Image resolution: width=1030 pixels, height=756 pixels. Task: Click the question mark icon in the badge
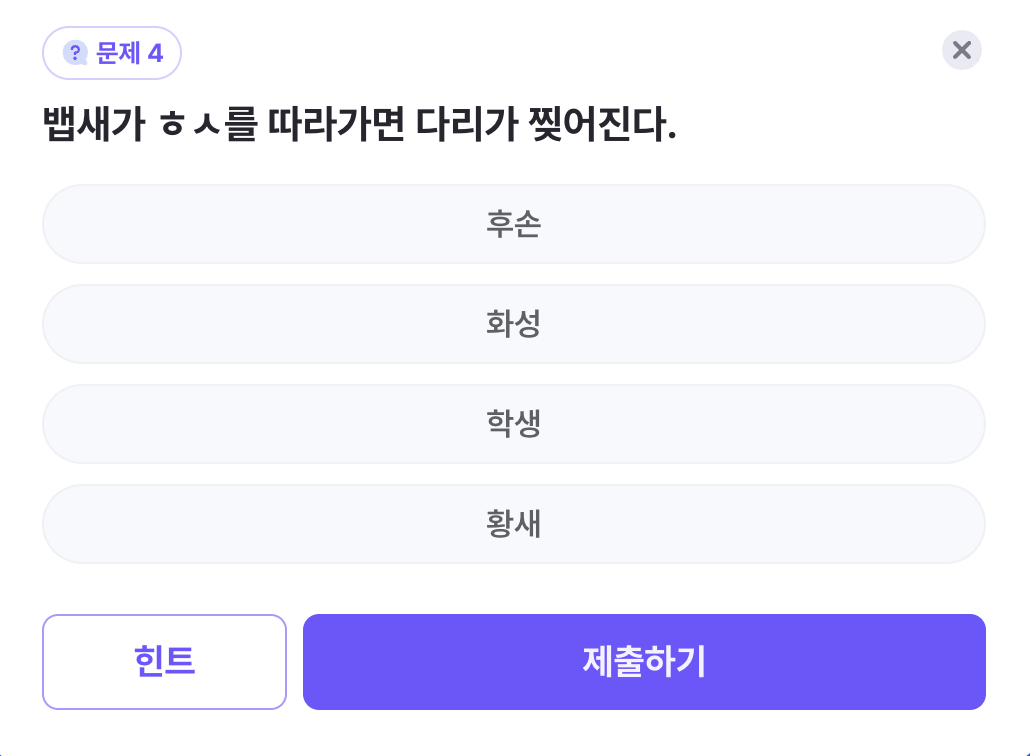click(76, 52)
